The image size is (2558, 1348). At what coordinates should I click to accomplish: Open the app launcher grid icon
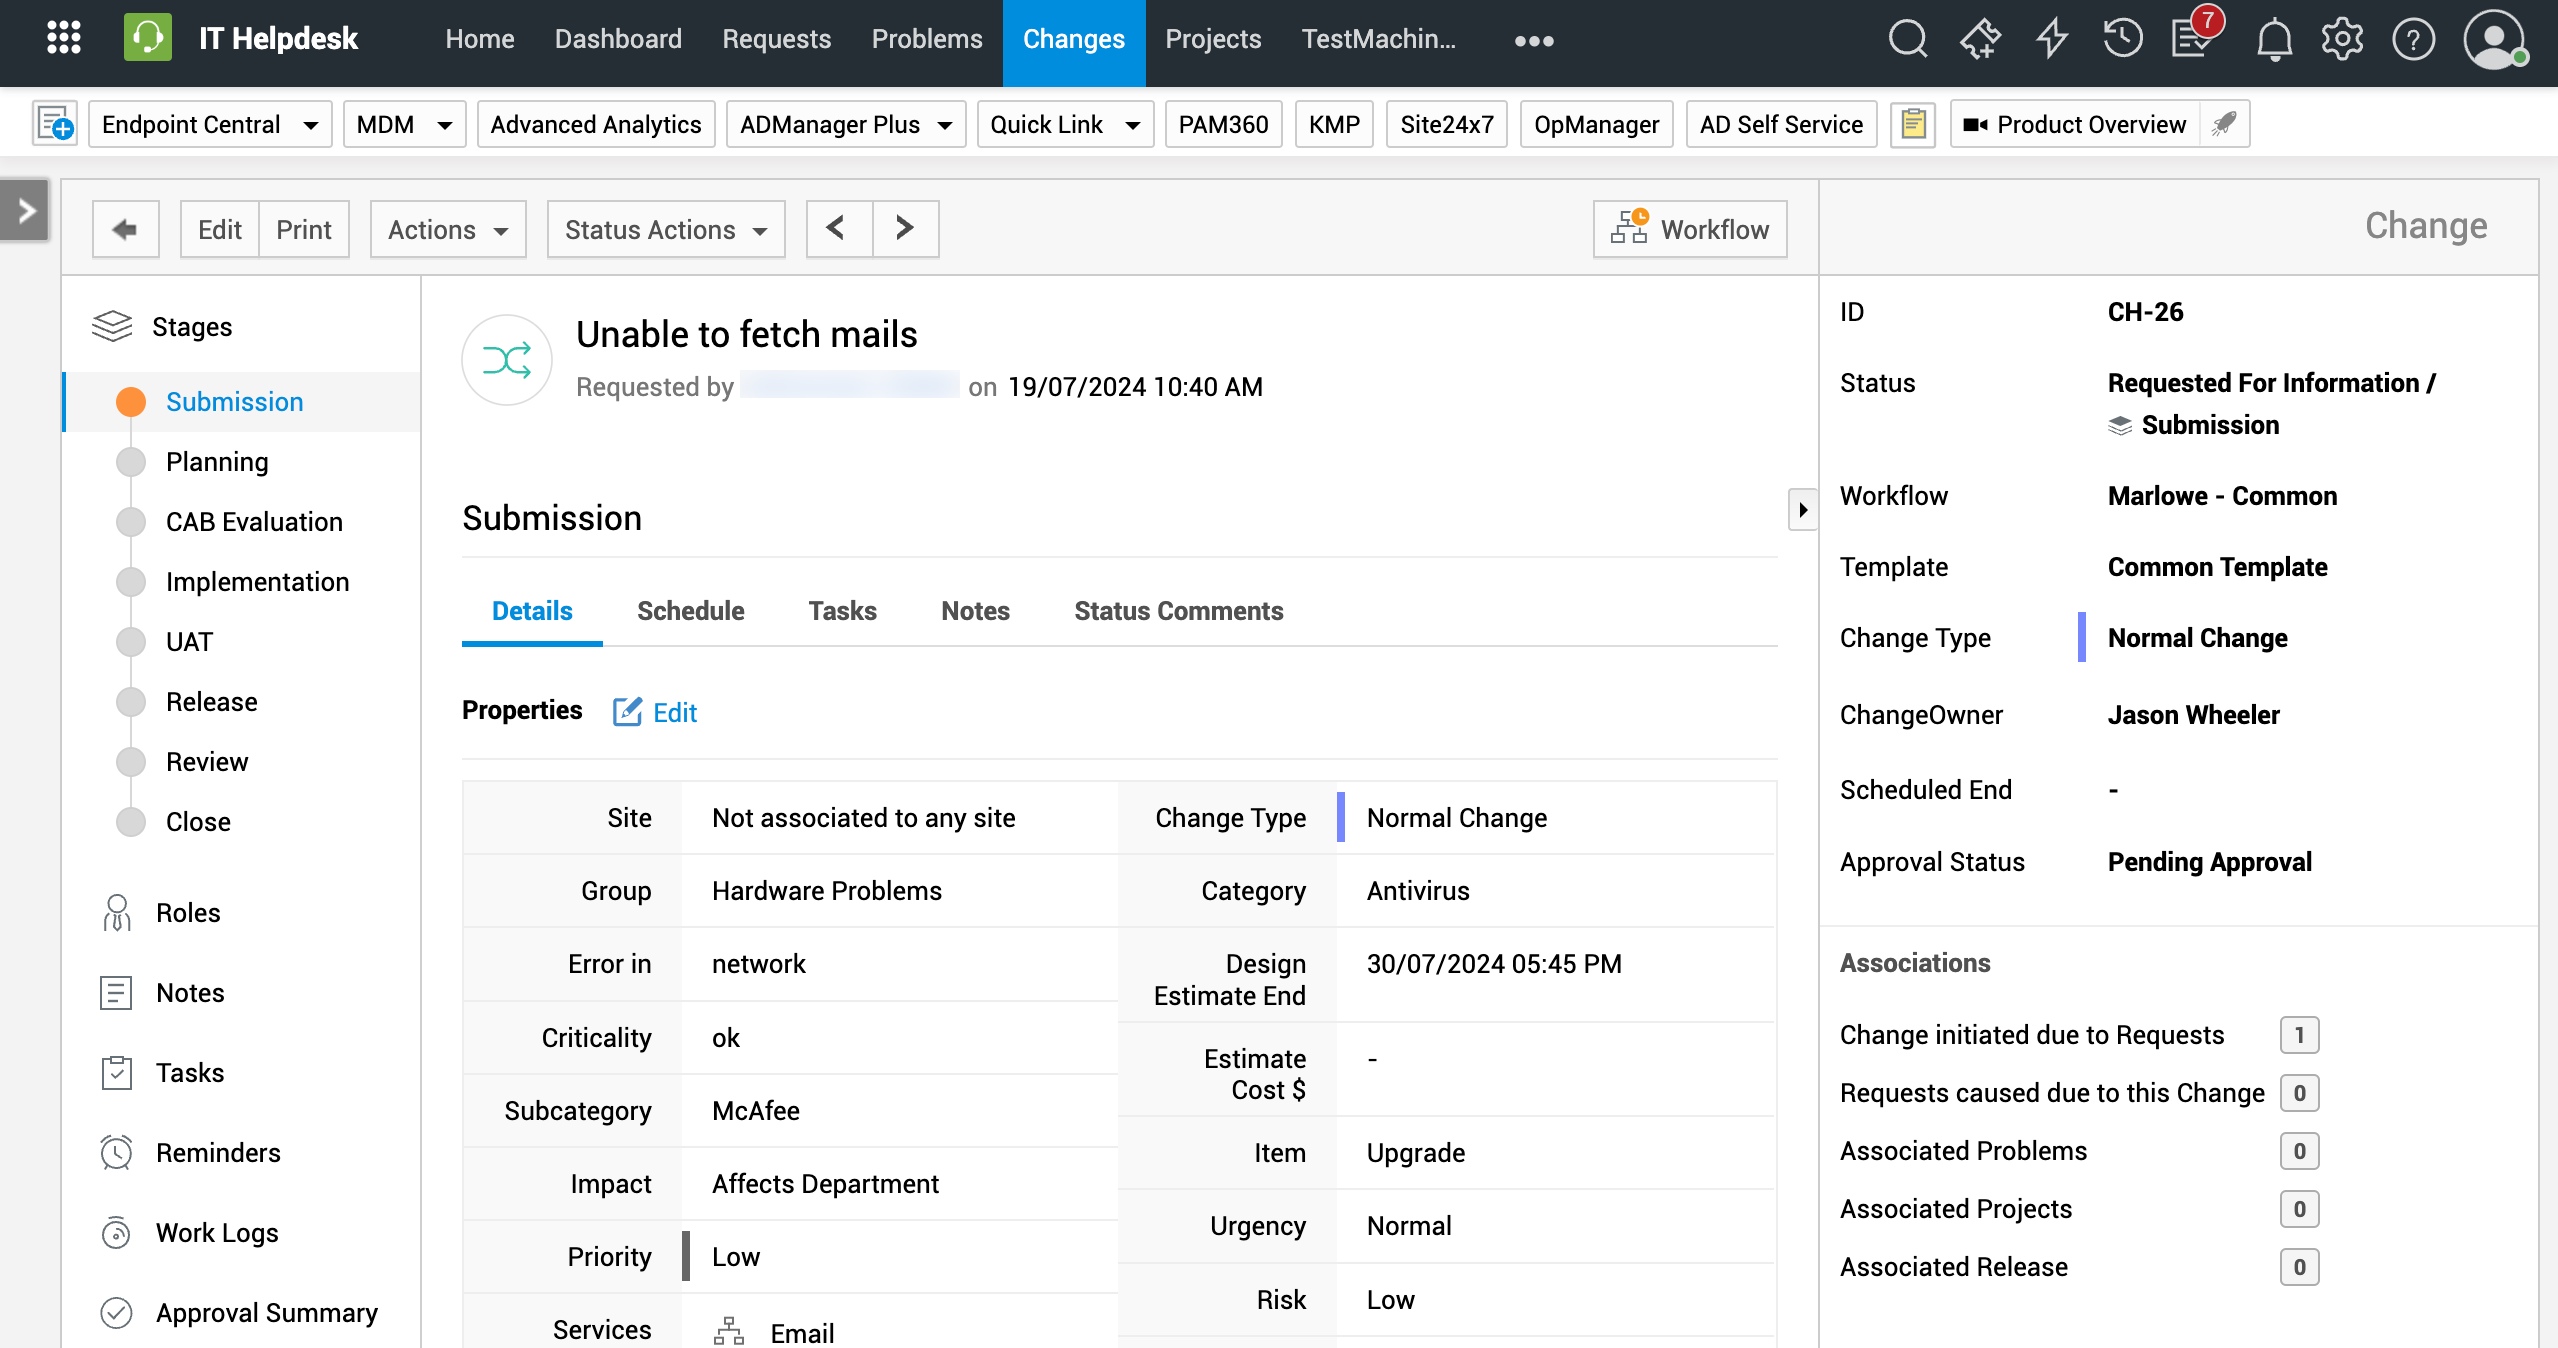click(x=64, y=38)
